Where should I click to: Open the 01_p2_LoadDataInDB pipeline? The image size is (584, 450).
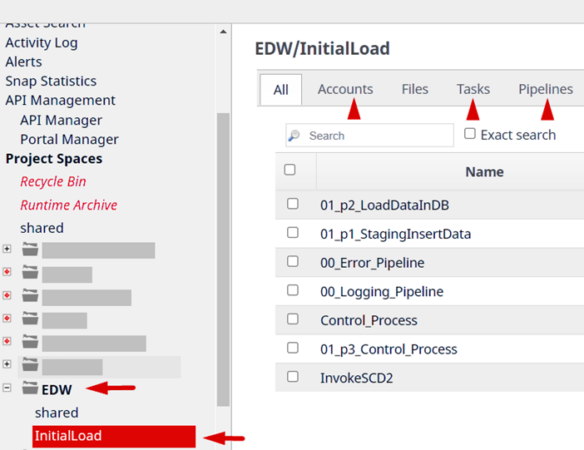tap(385, 205)
